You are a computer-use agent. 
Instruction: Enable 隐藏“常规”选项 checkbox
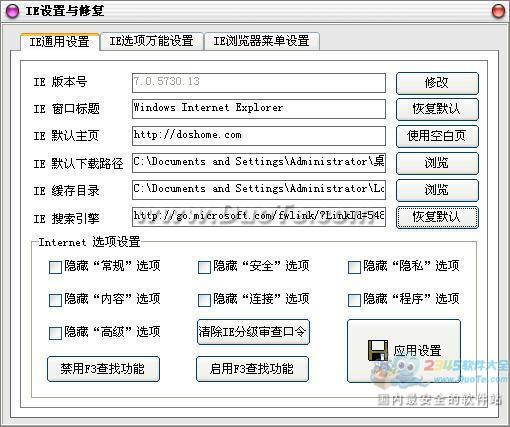point(55,267)
